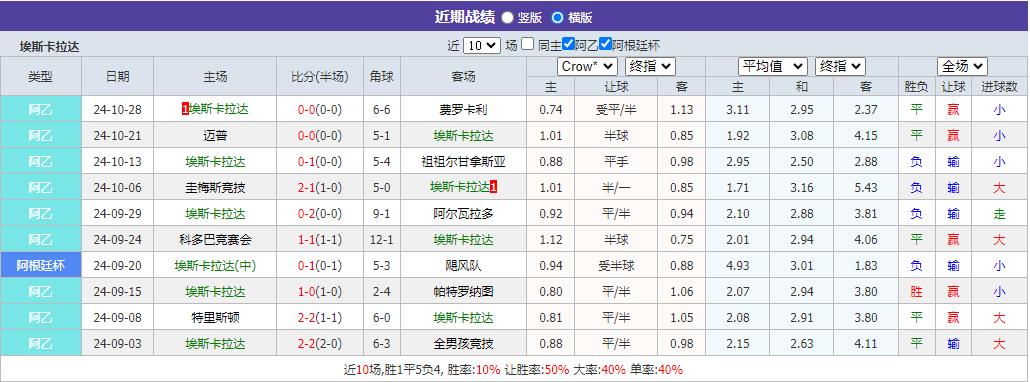Click handicap 受平/半 on 24-10-28
Screen dimensions: 1030x382
point(616,110)
